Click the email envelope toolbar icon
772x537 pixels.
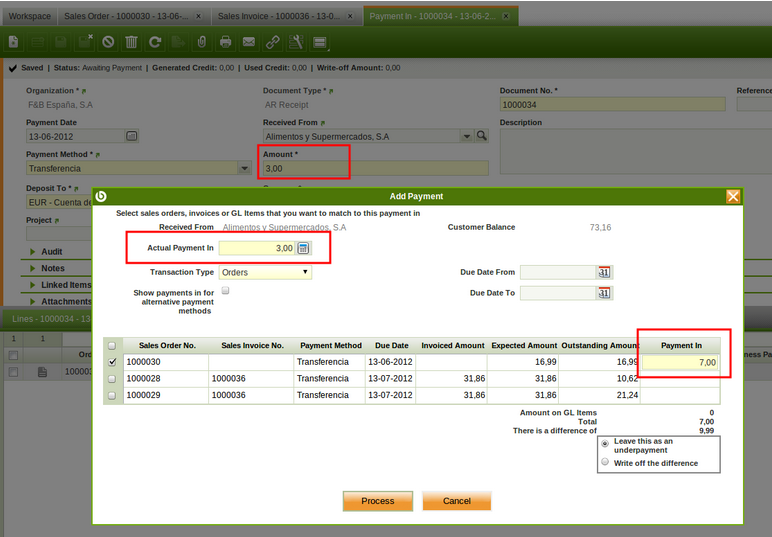coord(248,42)
